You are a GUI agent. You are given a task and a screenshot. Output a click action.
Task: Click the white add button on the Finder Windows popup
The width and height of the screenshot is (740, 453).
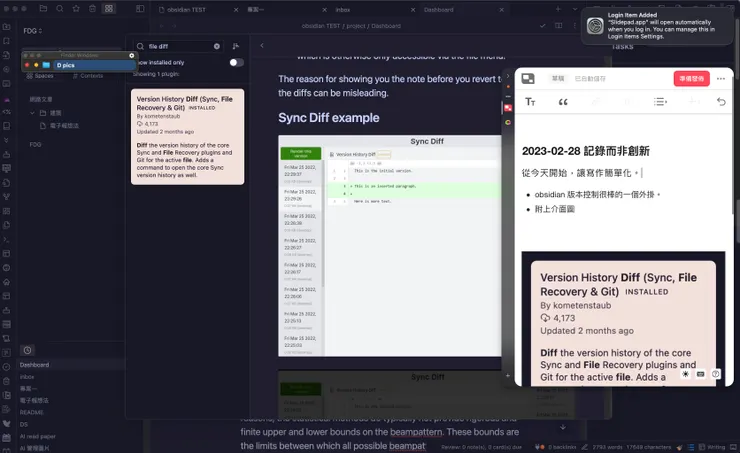pyautogui.click(x=132, y=55)
